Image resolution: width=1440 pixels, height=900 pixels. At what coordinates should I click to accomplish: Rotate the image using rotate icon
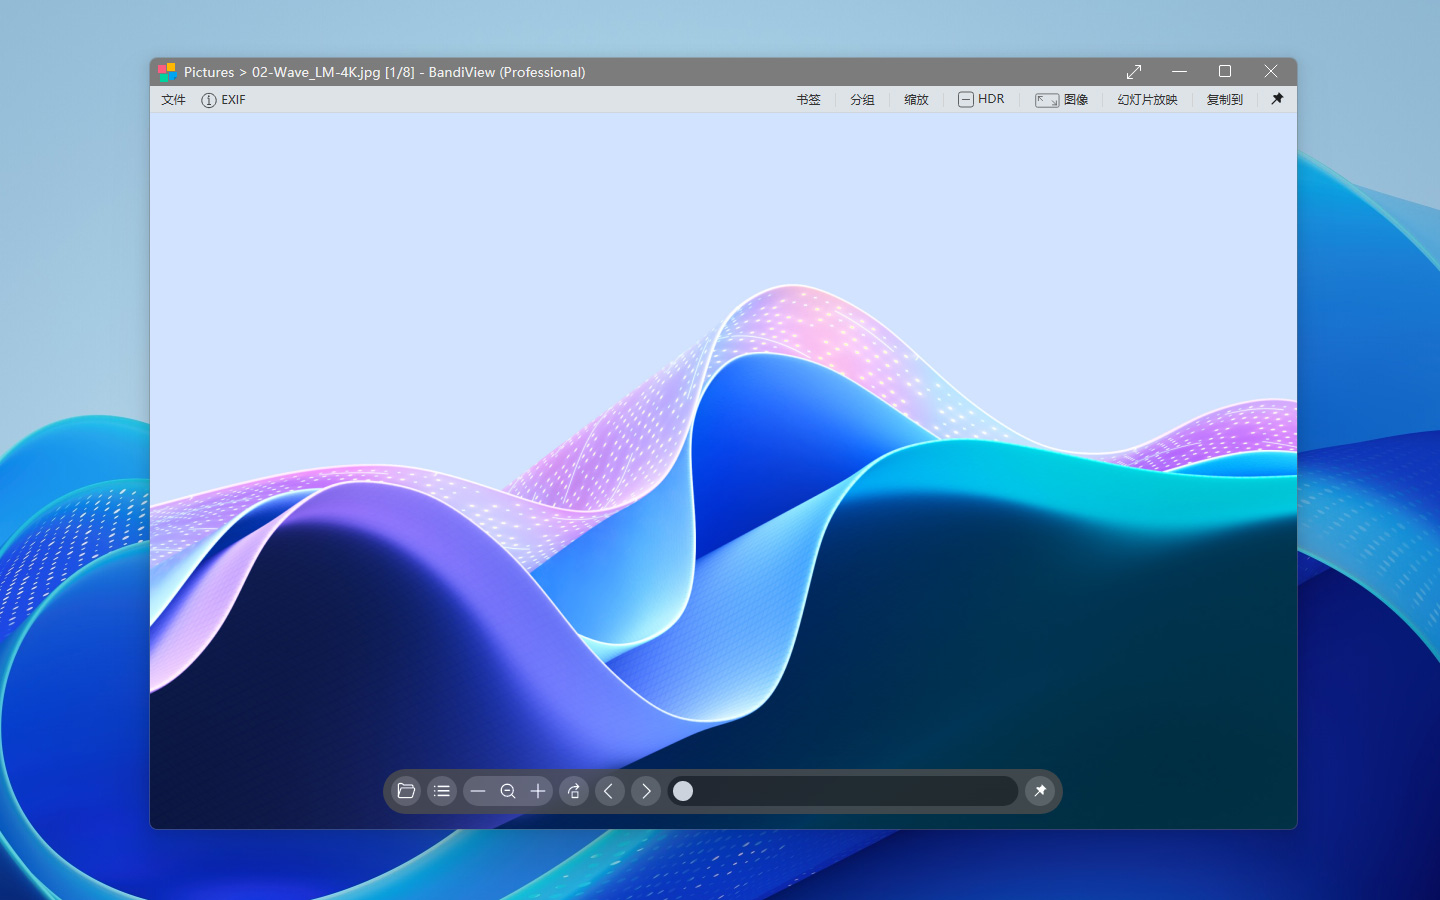[x=574, y=791]
